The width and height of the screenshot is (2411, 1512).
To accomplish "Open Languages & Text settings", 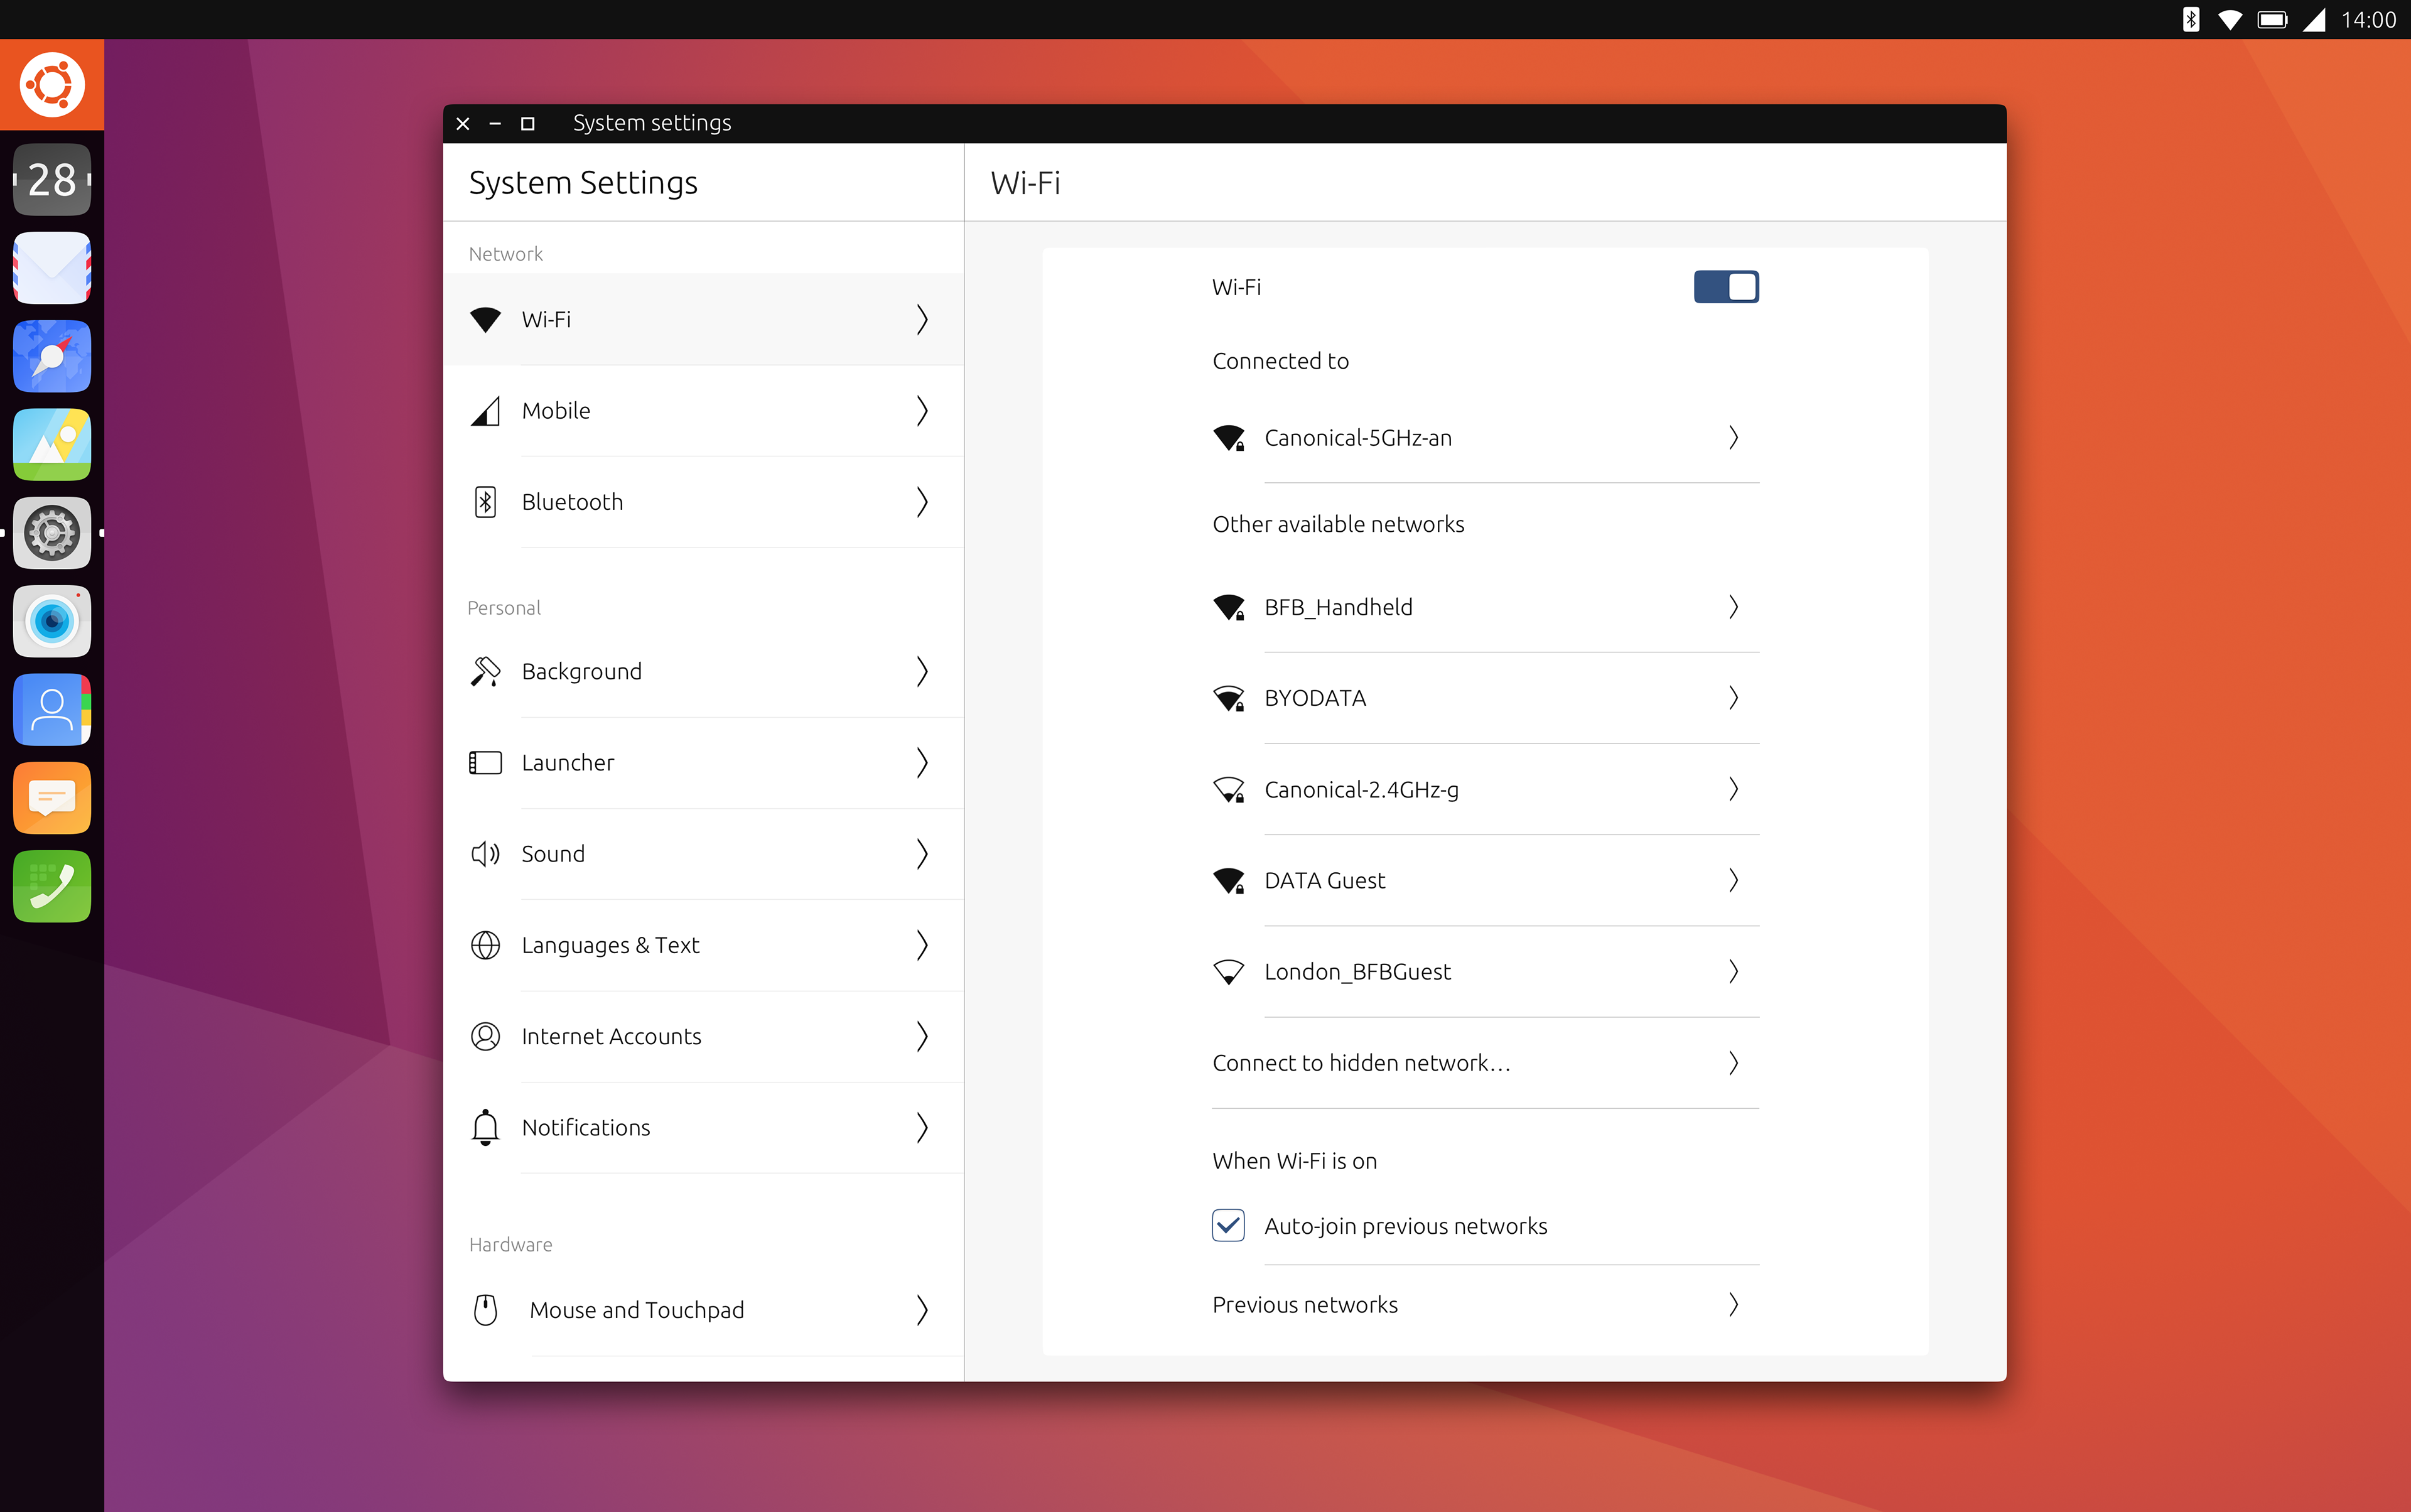I will (x=703, y=945).
